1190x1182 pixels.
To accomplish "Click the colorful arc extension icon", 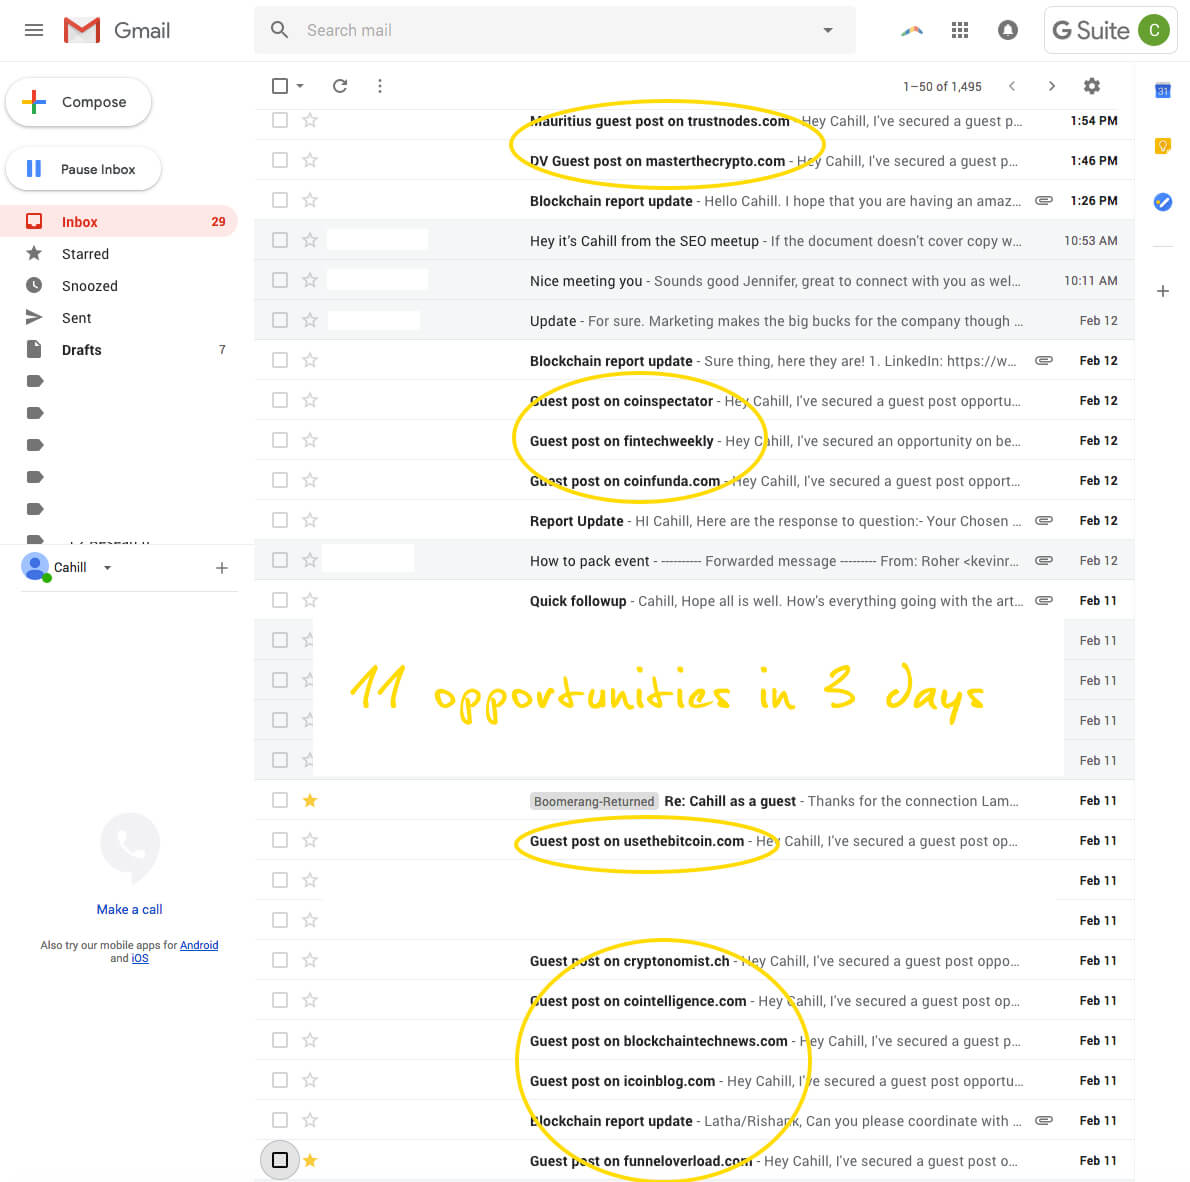I will point(911,30).
